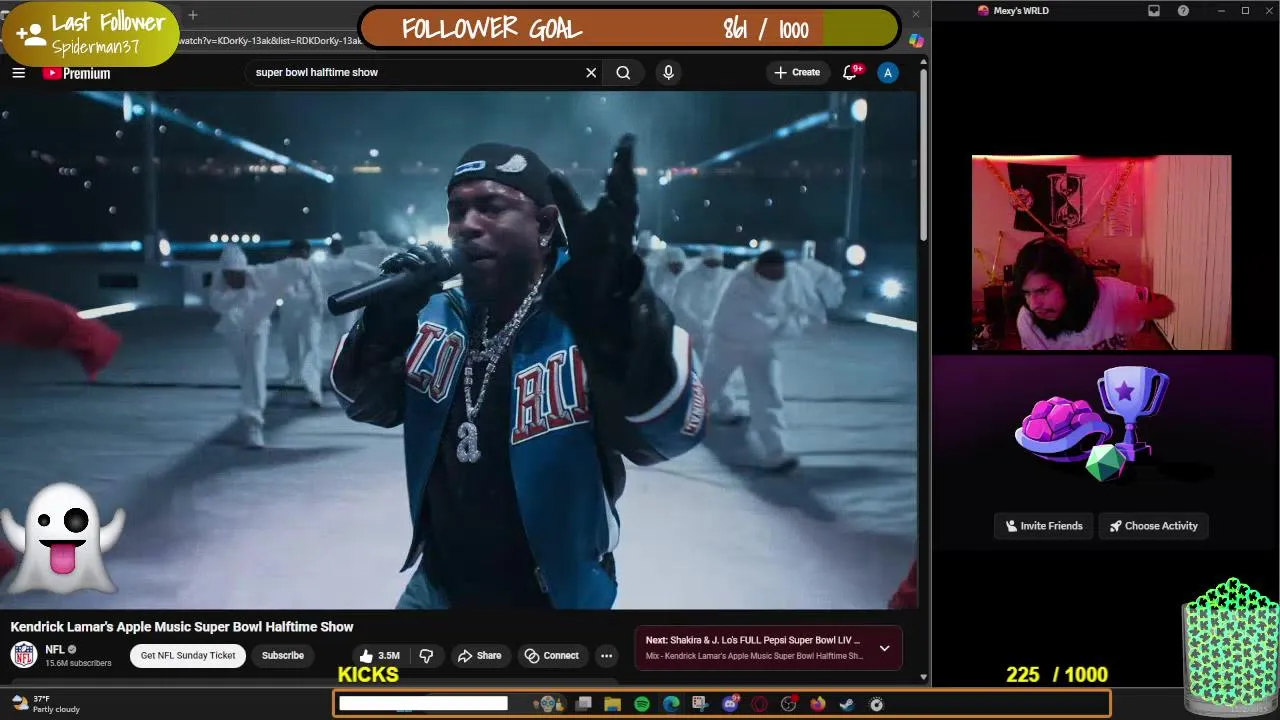Image resolution: width=1280 pixels, height=720 pixels.
Task: Open the NFL channel avatar
Action: [x=24, y=655]
